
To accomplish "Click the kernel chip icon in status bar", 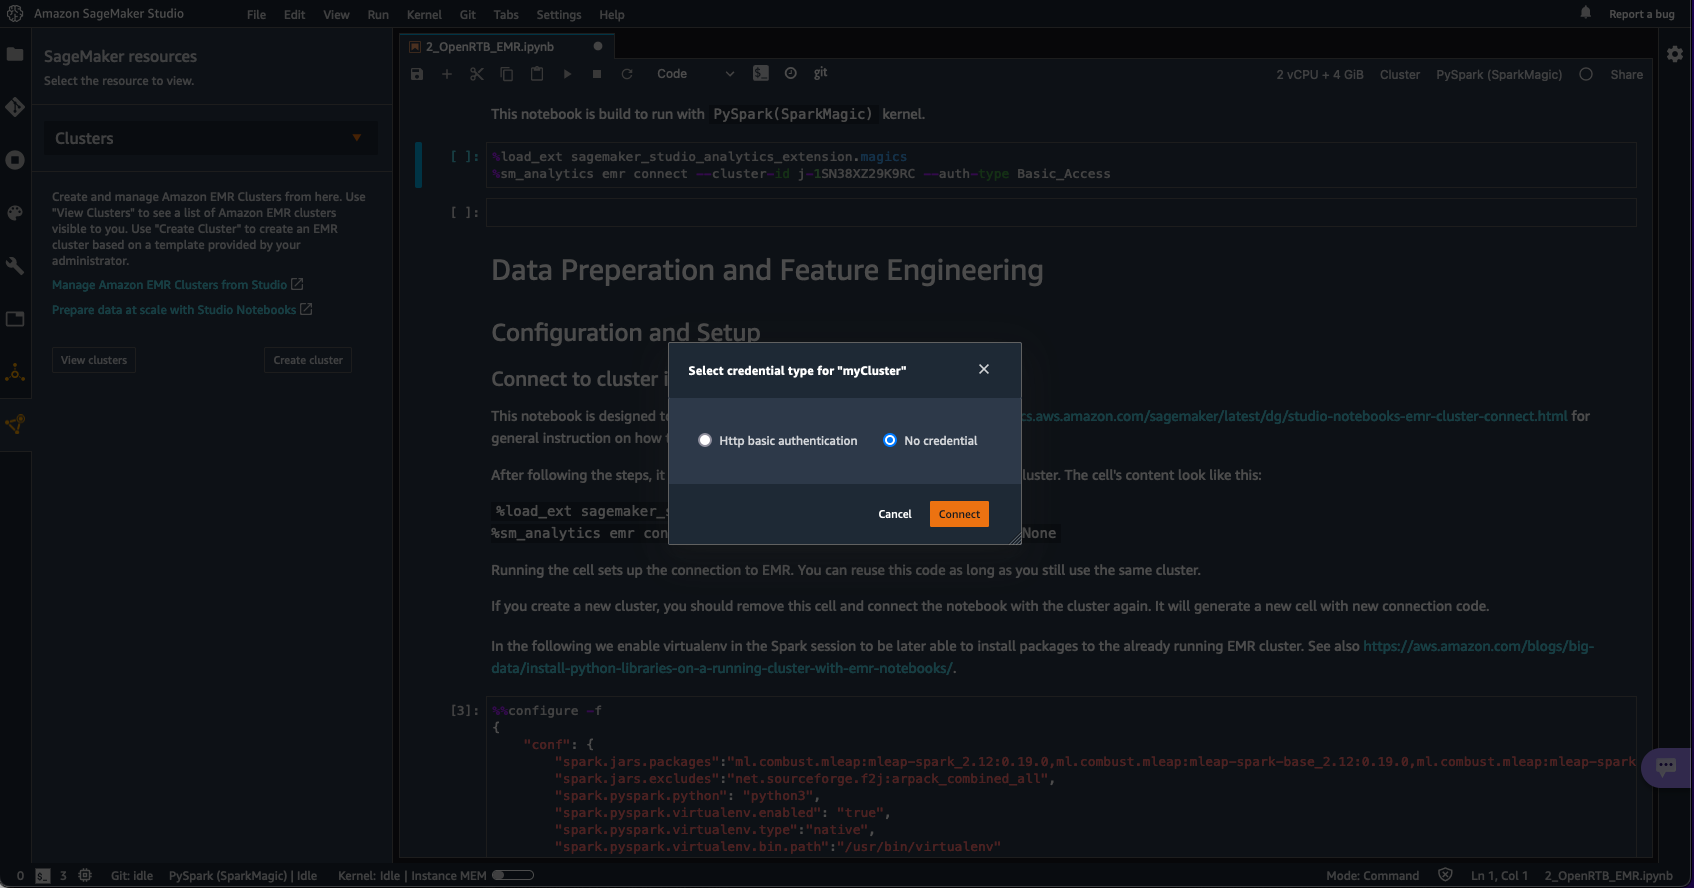I will pyautogui.click(x=85, y=876).
